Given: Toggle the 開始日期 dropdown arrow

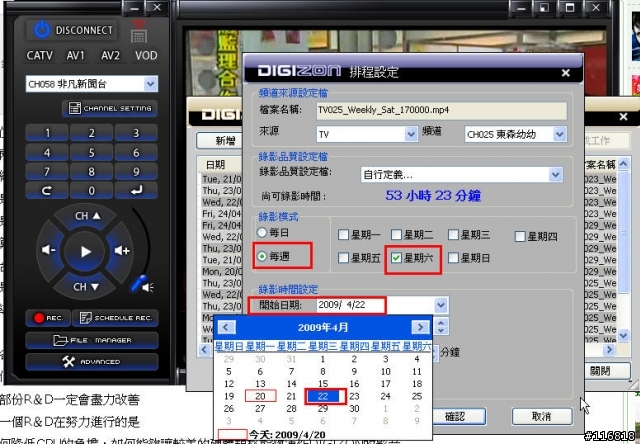Looking at the screenshot, I should 441,305.
